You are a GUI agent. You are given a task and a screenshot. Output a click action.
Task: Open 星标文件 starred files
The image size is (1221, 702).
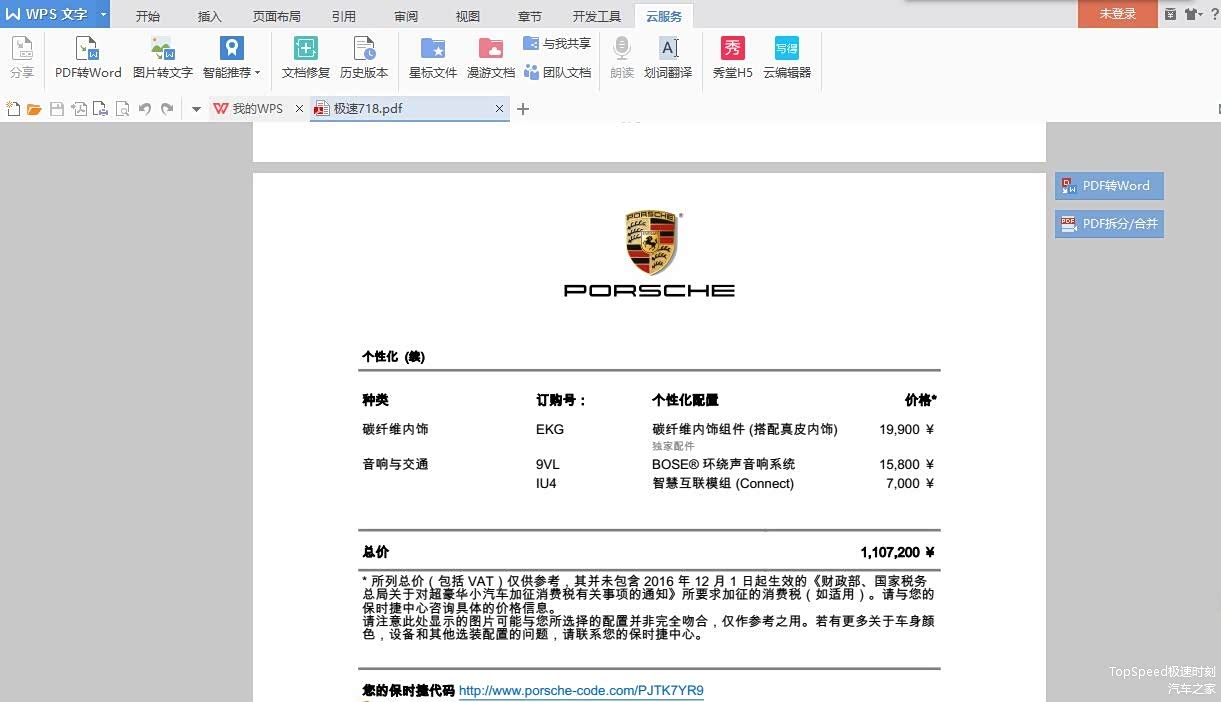point(432,57)
